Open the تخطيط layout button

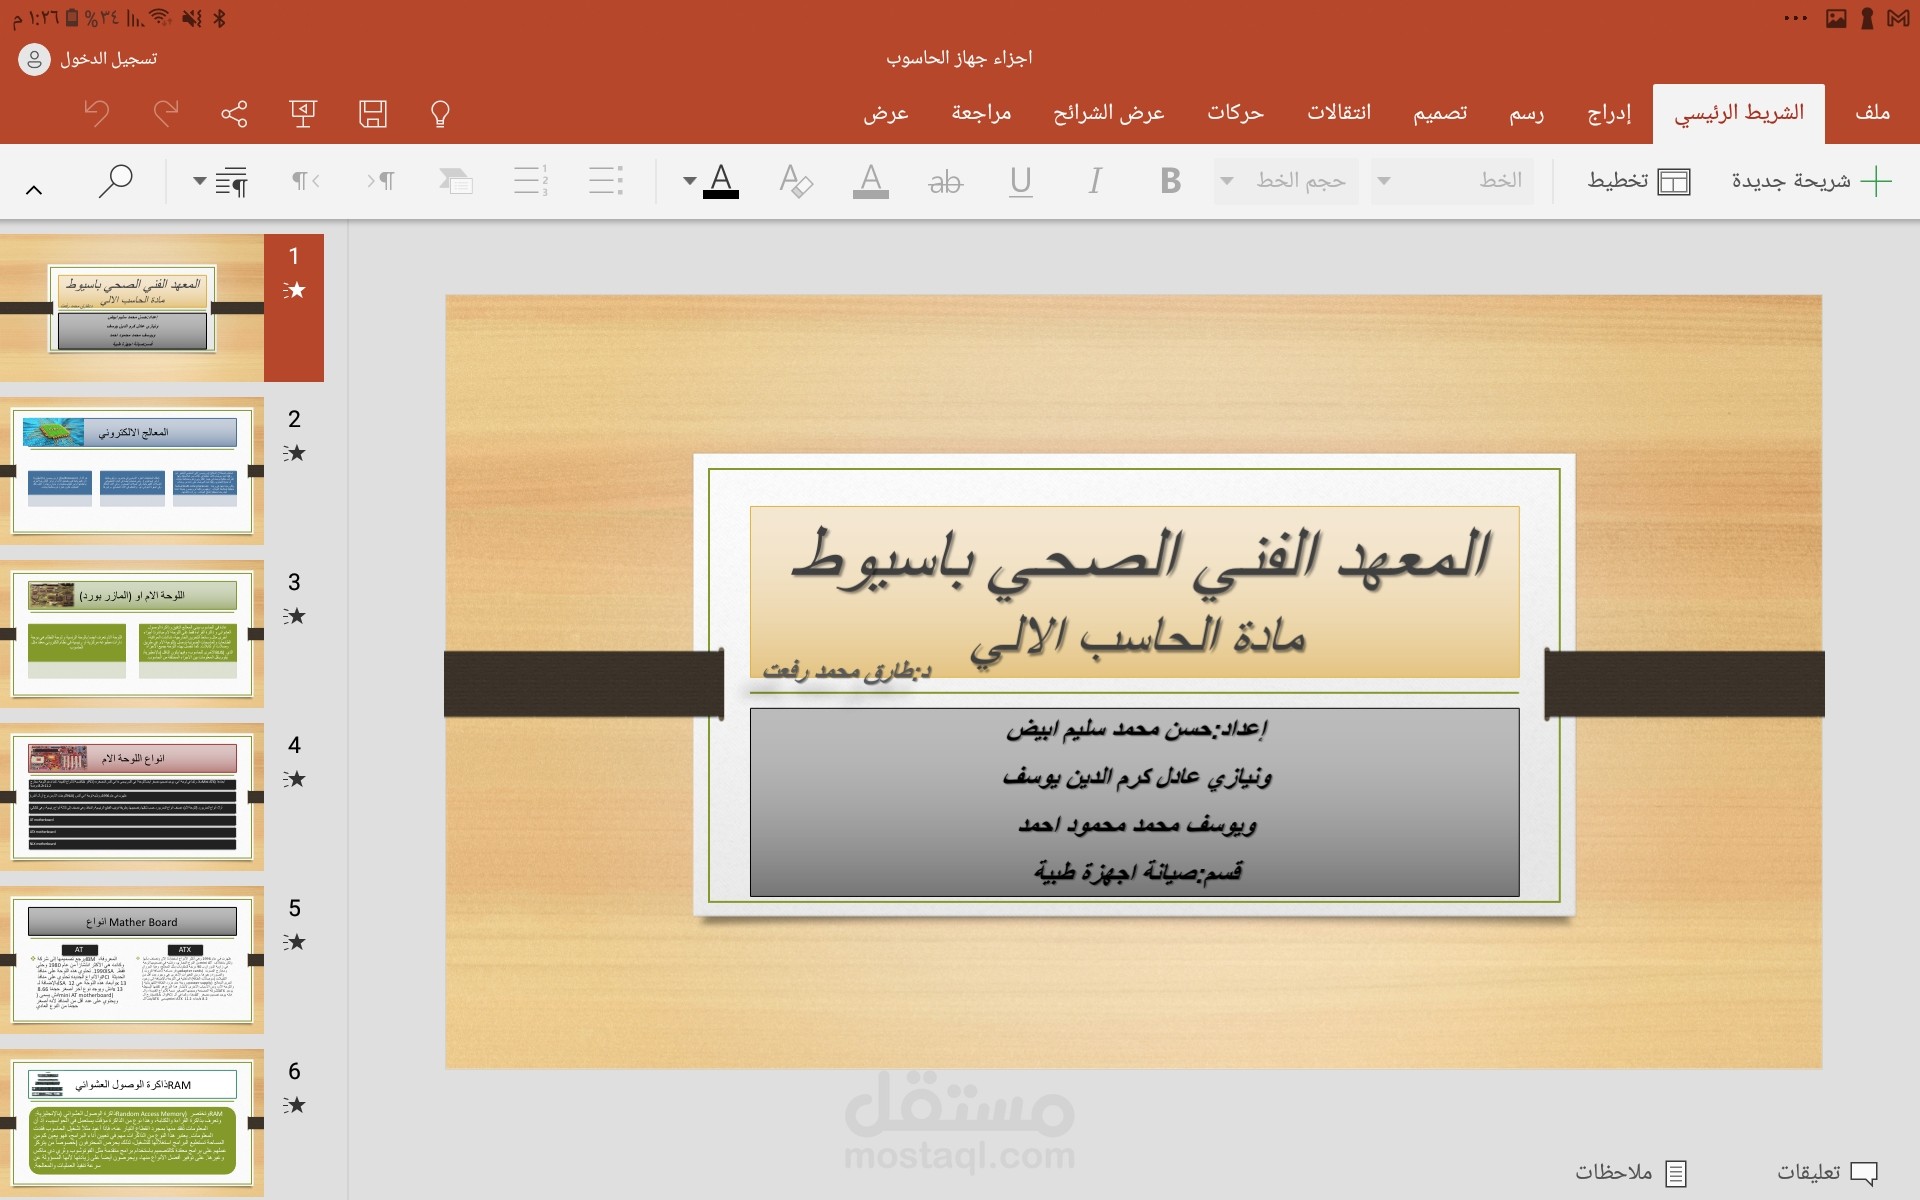point(1639,181)
